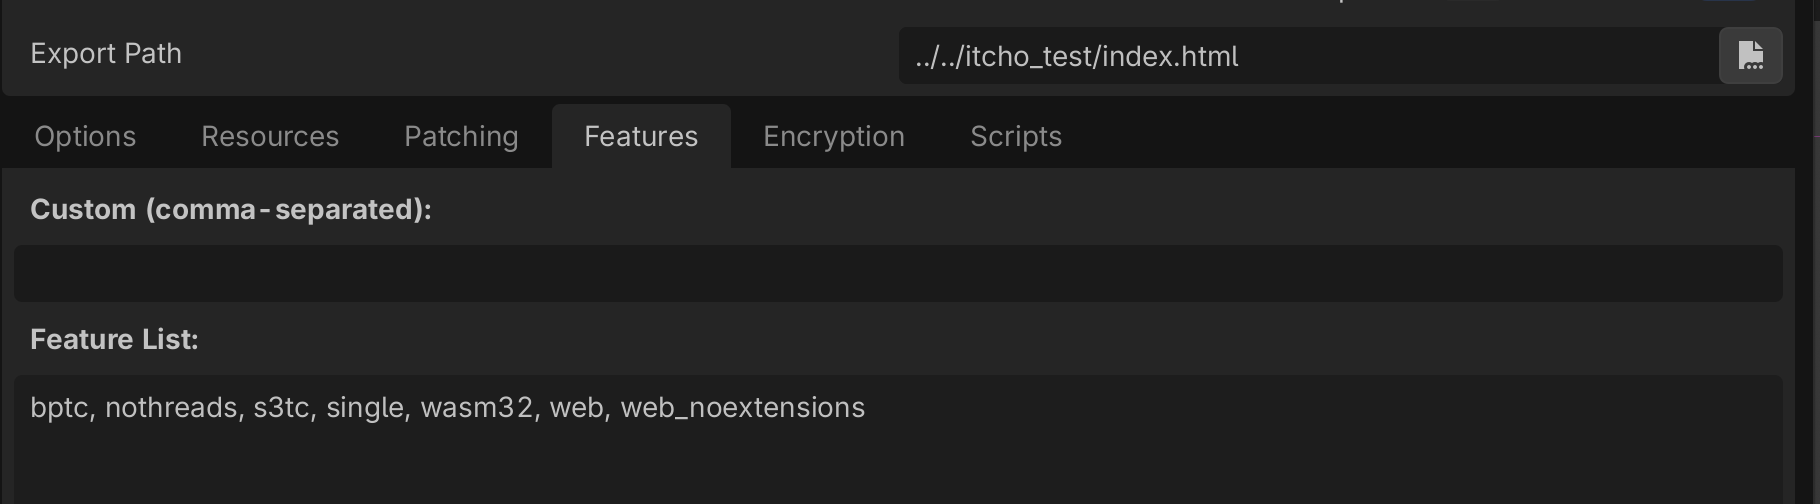Image resolution: width=1820 pixels, height=504 pixels.
Task: Click s3tc in the feature list
Action: tap(281, 408)
